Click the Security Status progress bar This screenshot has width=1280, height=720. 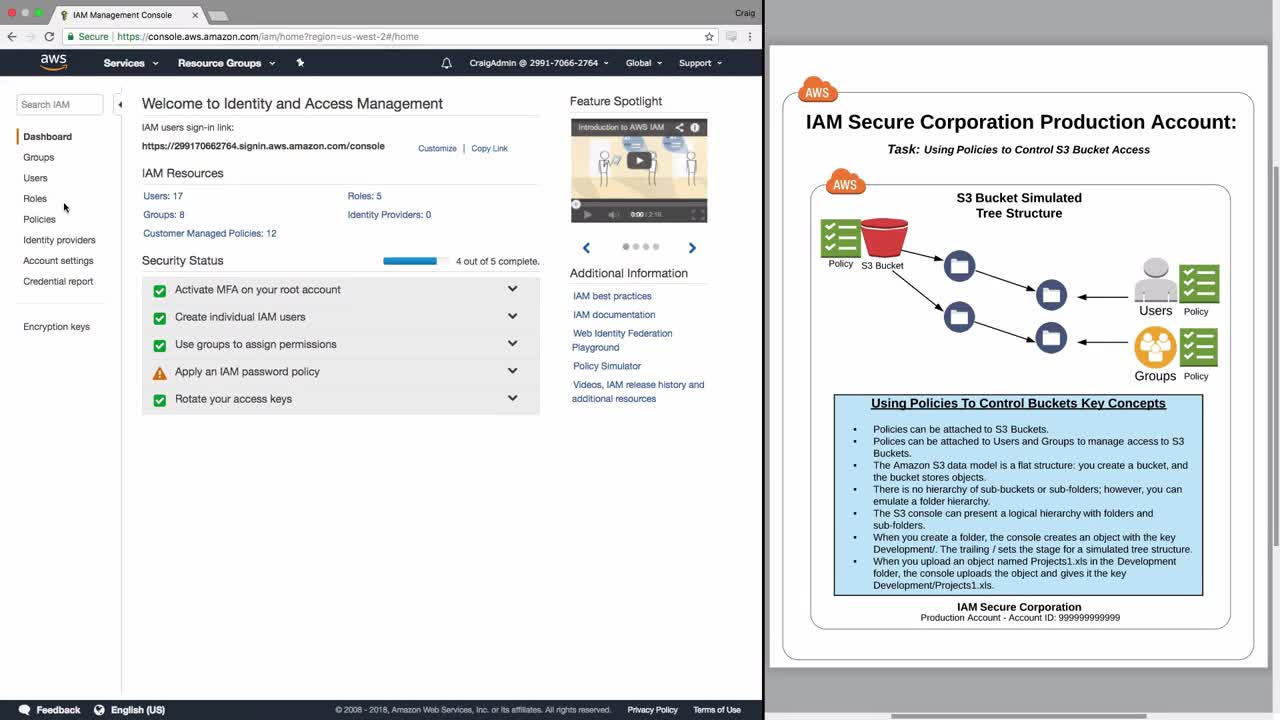(x=416, y=261)
